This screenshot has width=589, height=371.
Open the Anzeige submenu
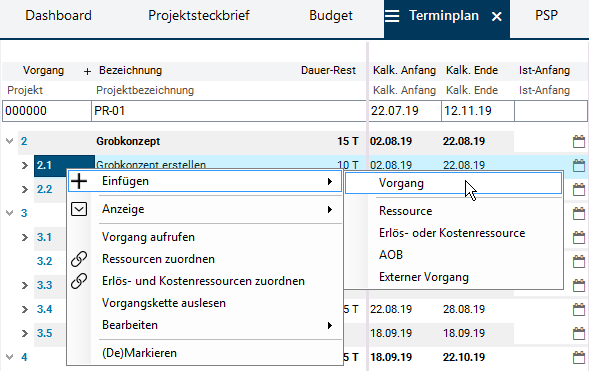(x=205, y=209)
